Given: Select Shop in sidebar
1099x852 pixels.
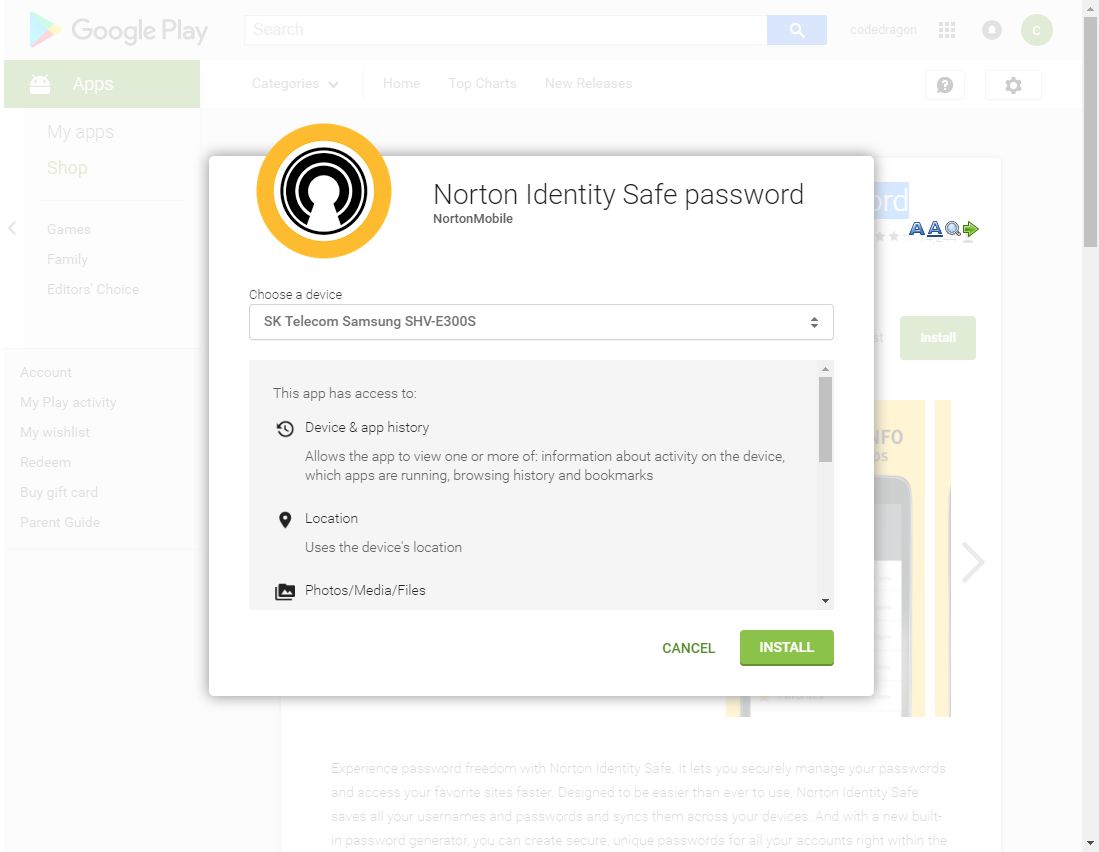Looking at the screenshot, I should [67, 167].
